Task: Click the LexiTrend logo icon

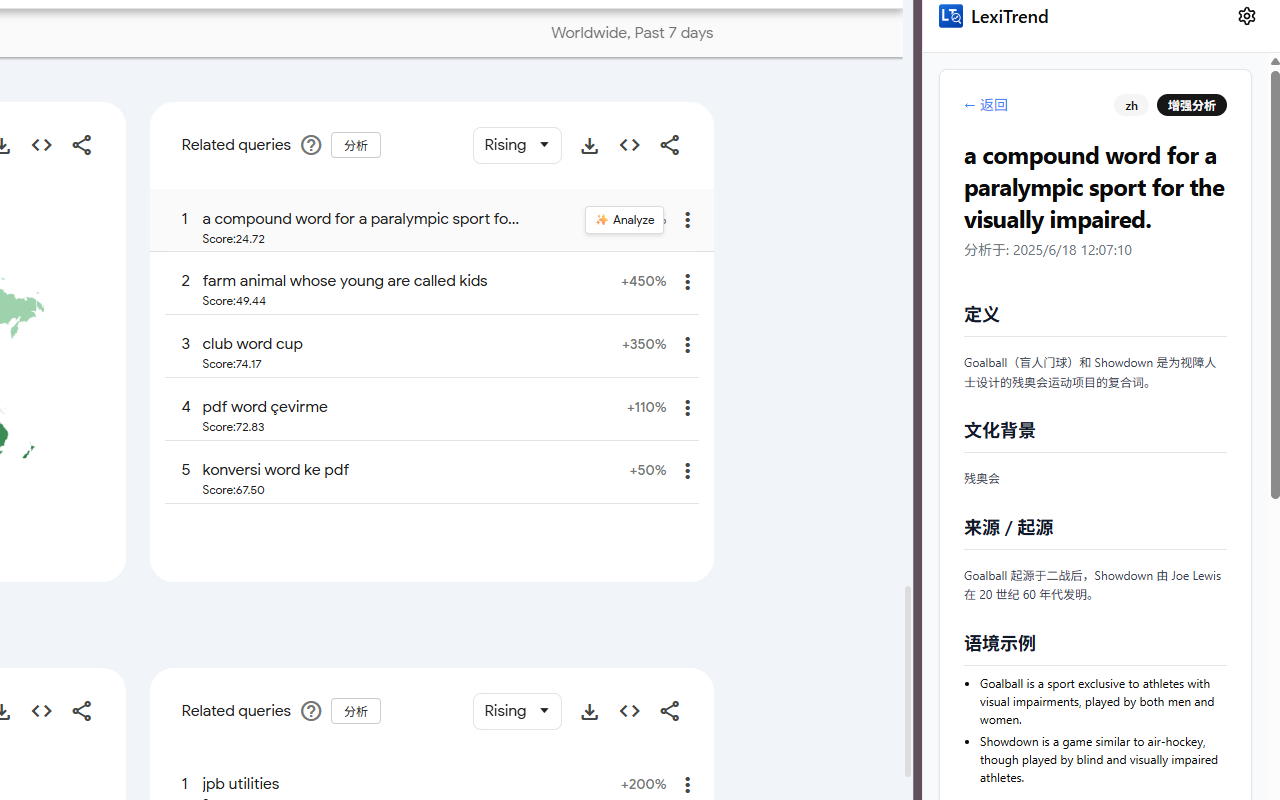Action: (x=951, y=16)
